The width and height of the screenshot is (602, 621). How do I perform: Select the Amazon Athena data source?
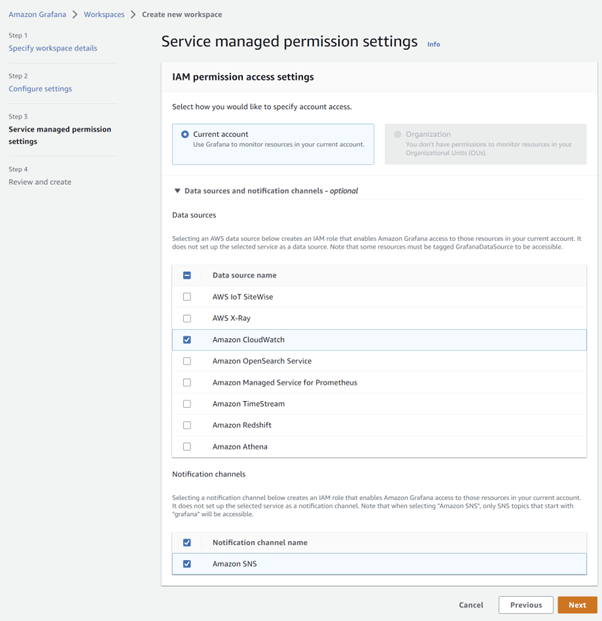pos(187,447)
